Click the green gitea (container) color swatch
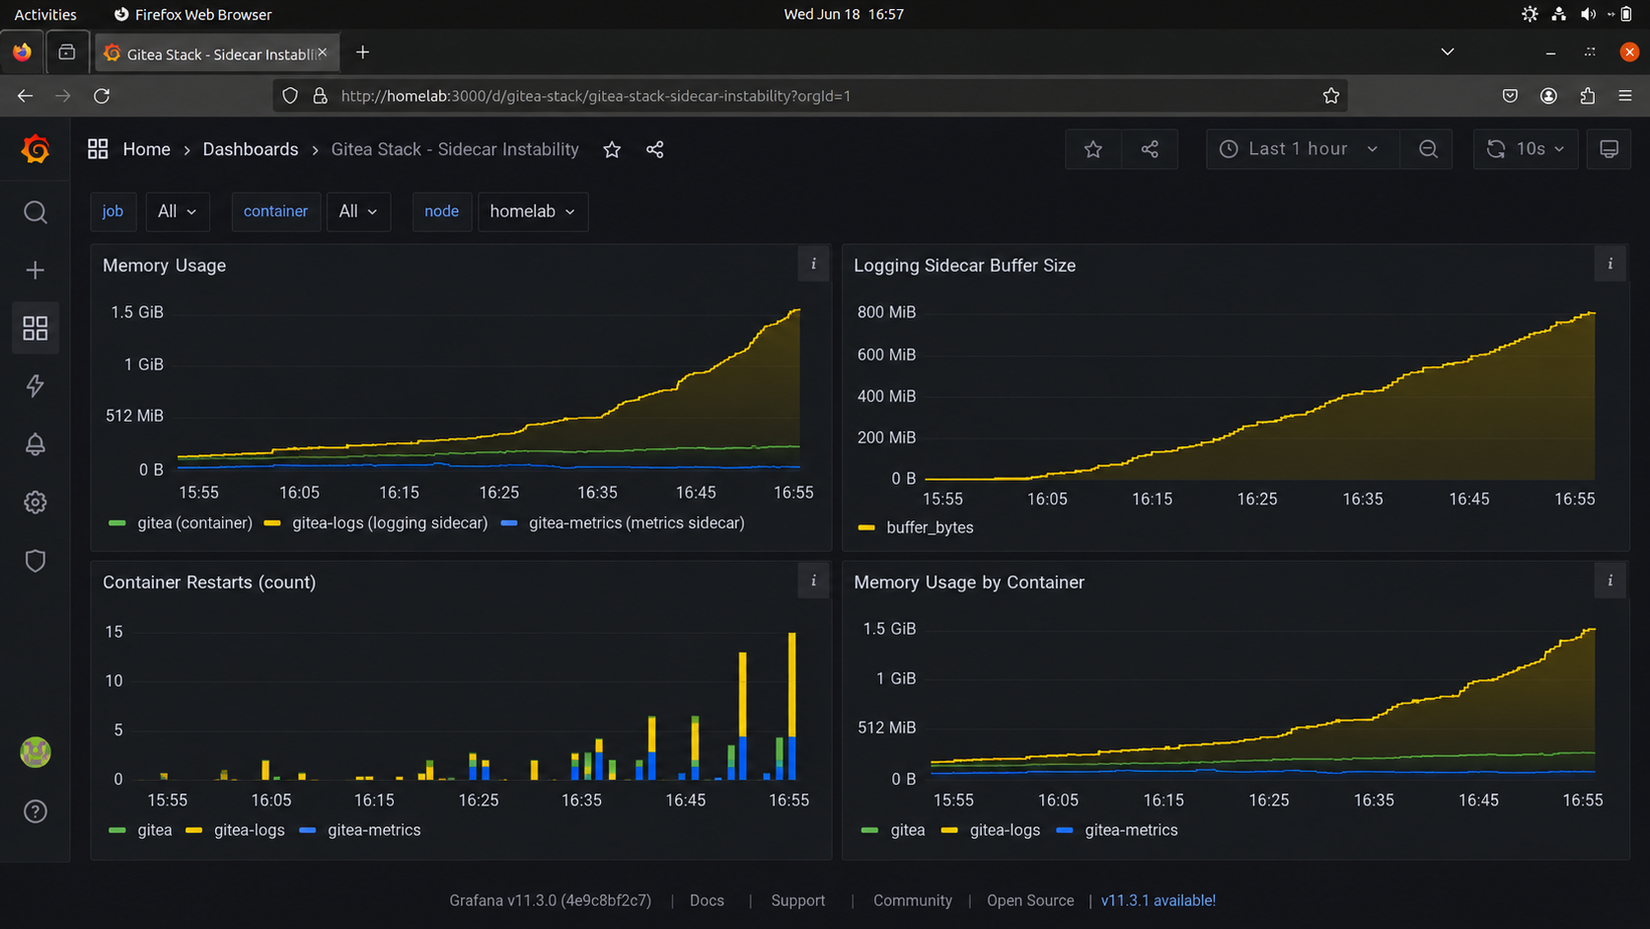Screen dimensions: 1650x929 pos(117,523)
